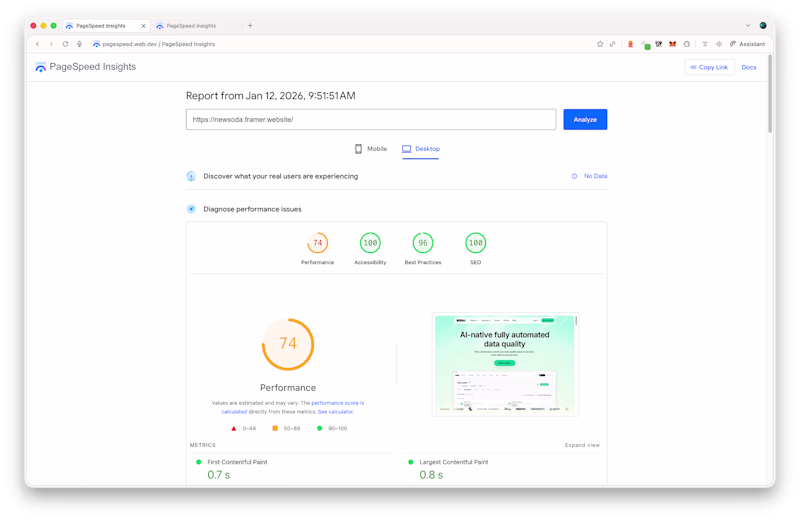Open the extension with green badge
Viewport: 800px width, 520px height.
(x=645, y=45)
